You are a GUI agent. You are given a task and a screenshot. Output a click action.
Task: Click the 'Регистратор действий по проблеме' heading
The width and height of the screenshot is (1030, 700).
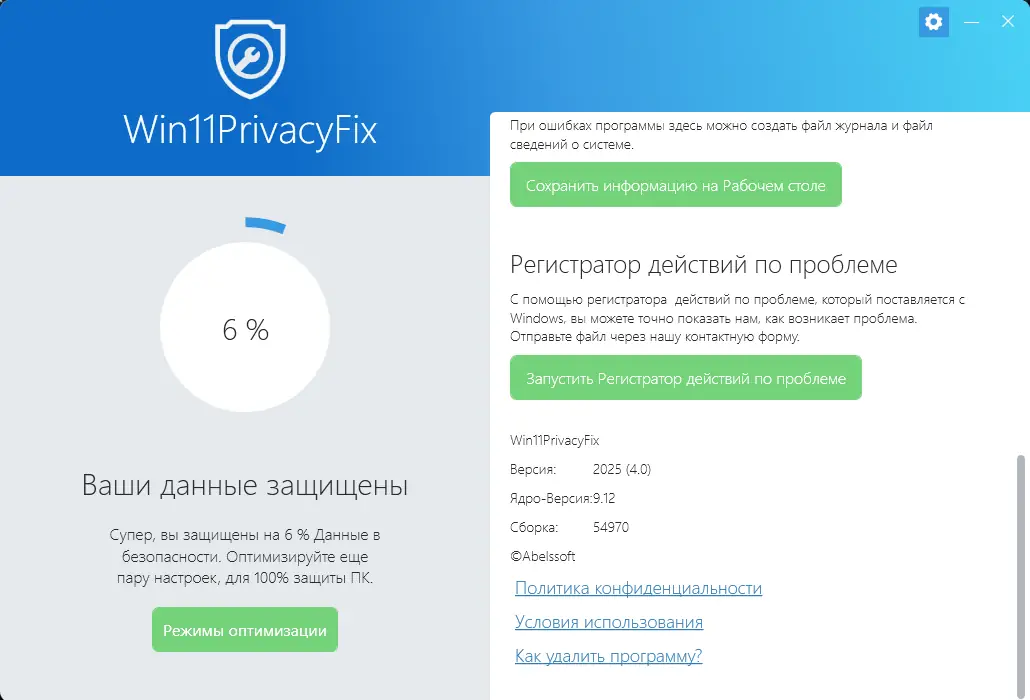click(704, 265)
